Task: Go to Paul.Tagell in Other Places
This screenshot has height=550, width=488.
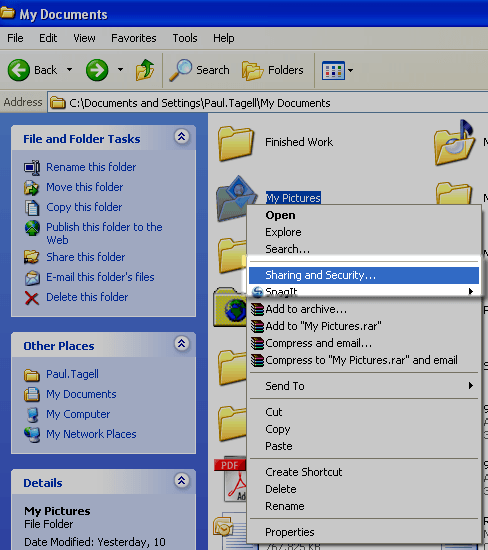Action: click(72, 374)
